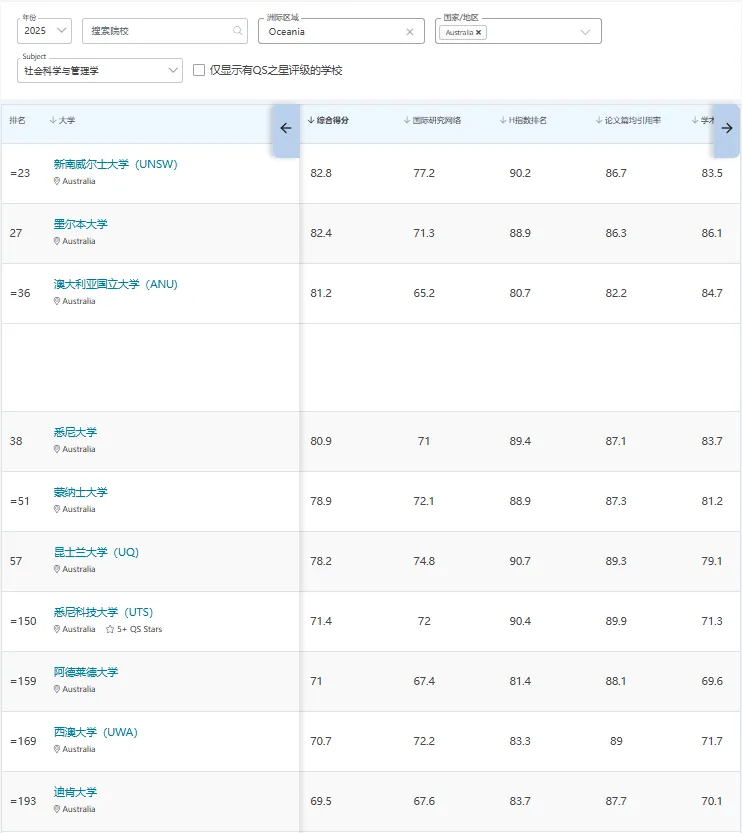Click the Oceania region field
Image resolution: width=742 pixels, height=833 pixels.
341,31
